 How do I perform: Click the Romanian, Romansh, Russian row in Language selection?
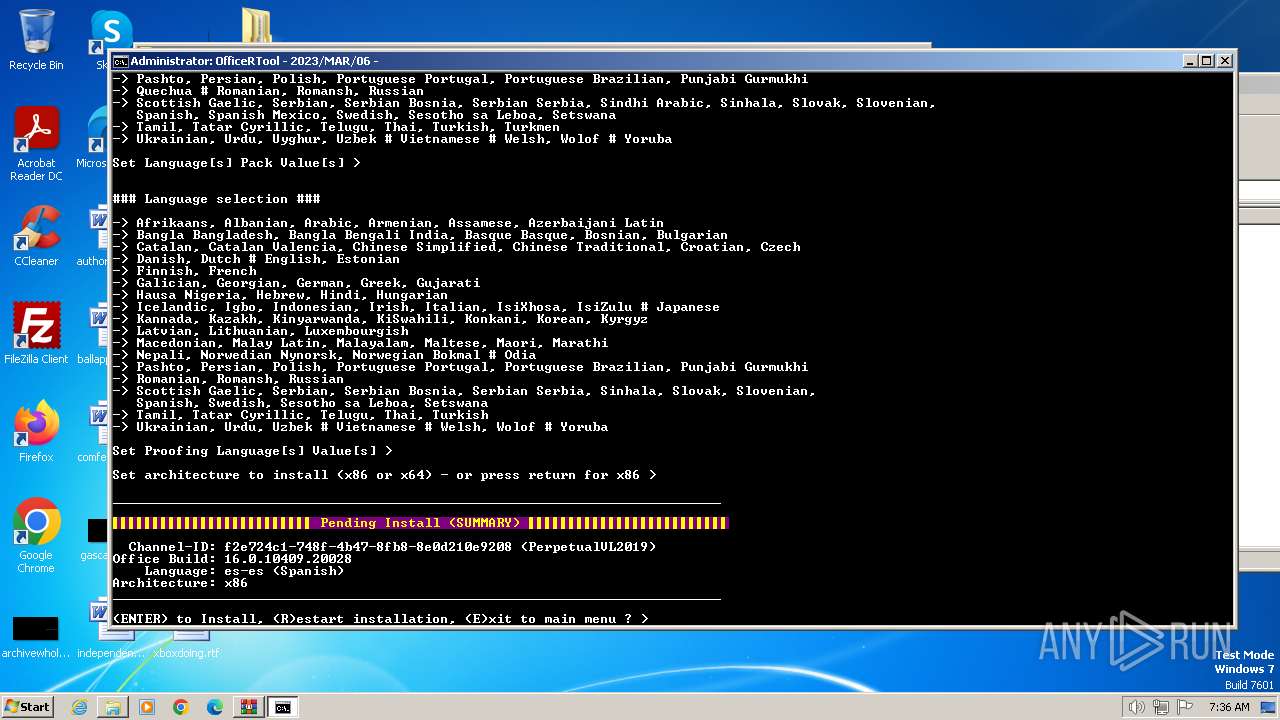[228, 379]
